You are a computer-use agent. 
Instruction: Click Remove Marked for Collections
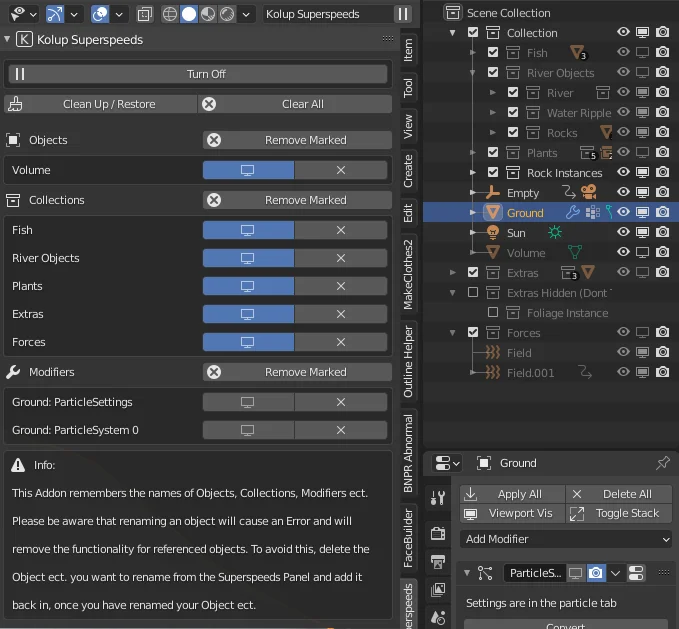click(x=297, y=200)
